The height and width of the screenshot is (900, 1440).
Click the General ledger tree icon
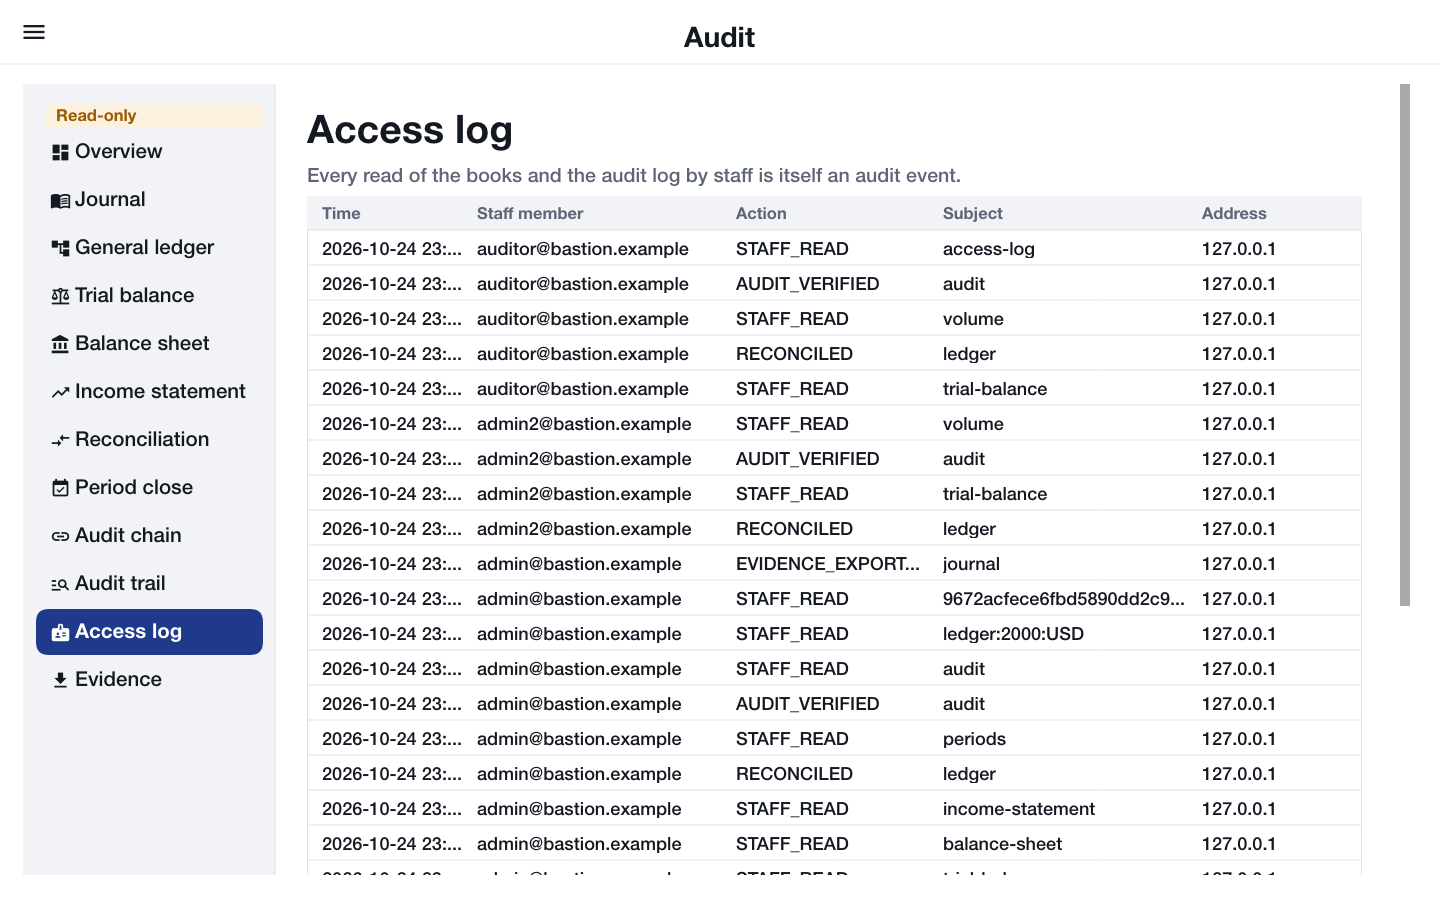tap(60, 248)
